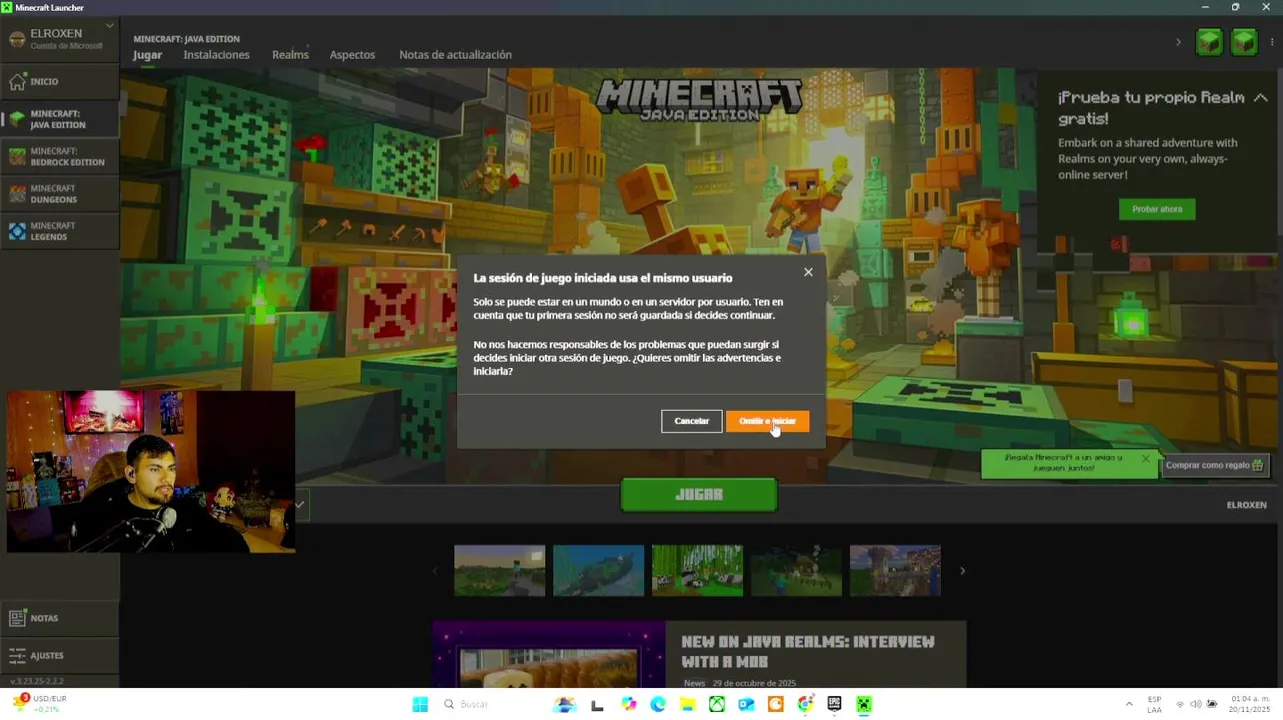Click Cancelar in the session warning dialog
Image resolution: width=1283 pixels, height=720 pixels.
(x=691, y=421)
